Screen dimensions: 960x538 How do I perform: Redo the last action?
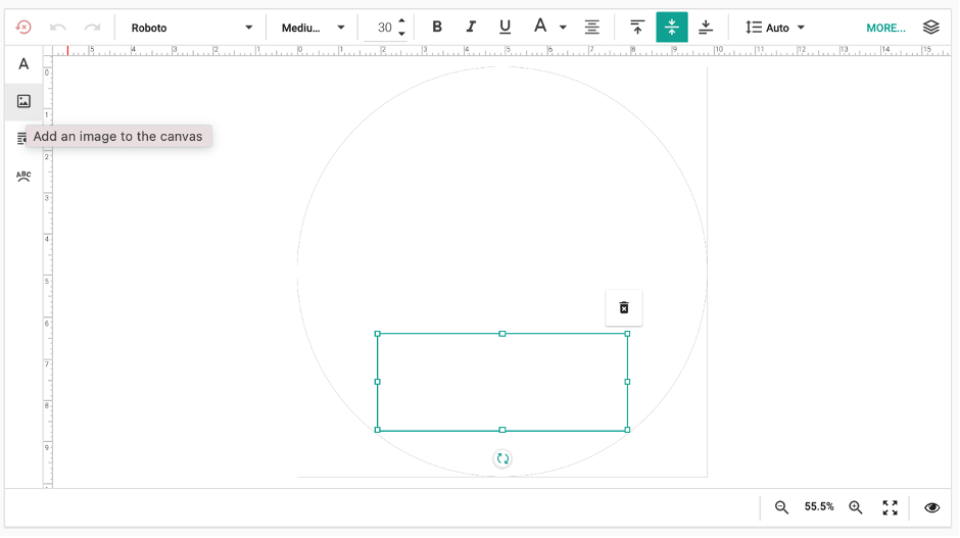click(x=92, y=28)
